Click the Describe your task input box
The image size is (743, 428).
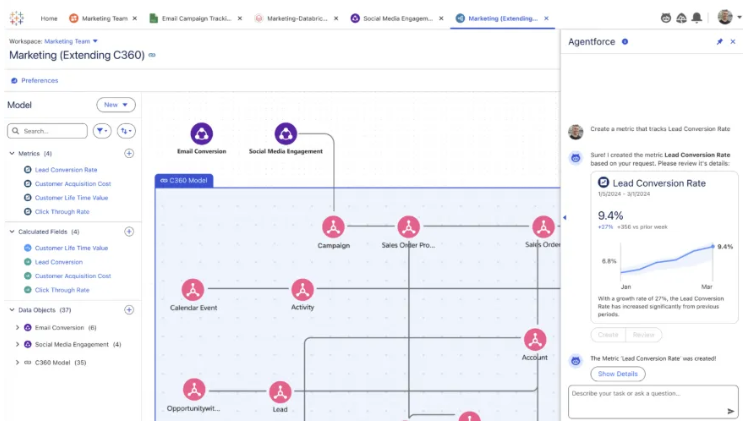pyautogui.click(x=653, y=402)
